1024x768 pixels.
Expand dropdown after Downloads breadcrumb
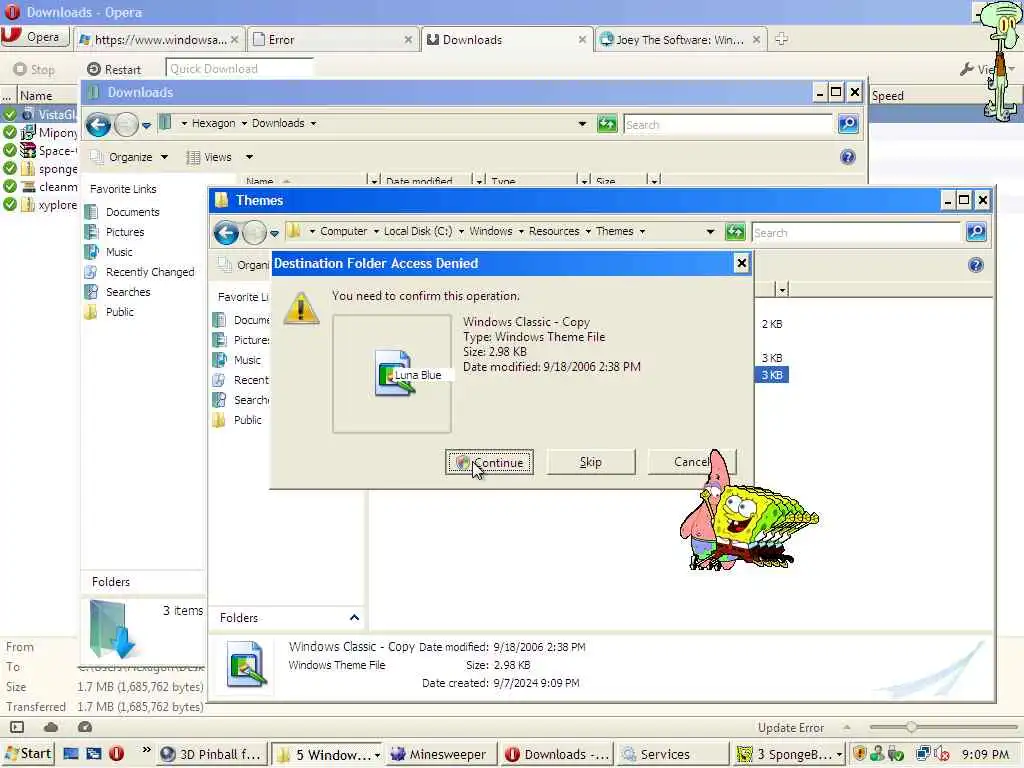tap(313, 123)
